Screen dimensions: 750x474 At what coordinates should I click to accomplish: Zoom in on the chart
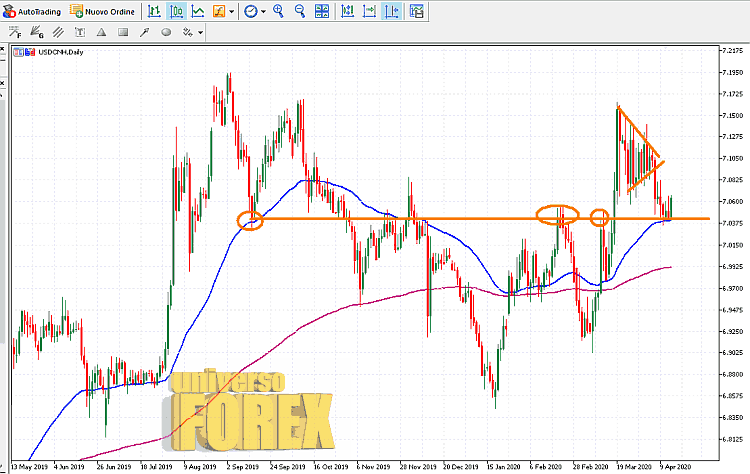click(x=278, y=12)
